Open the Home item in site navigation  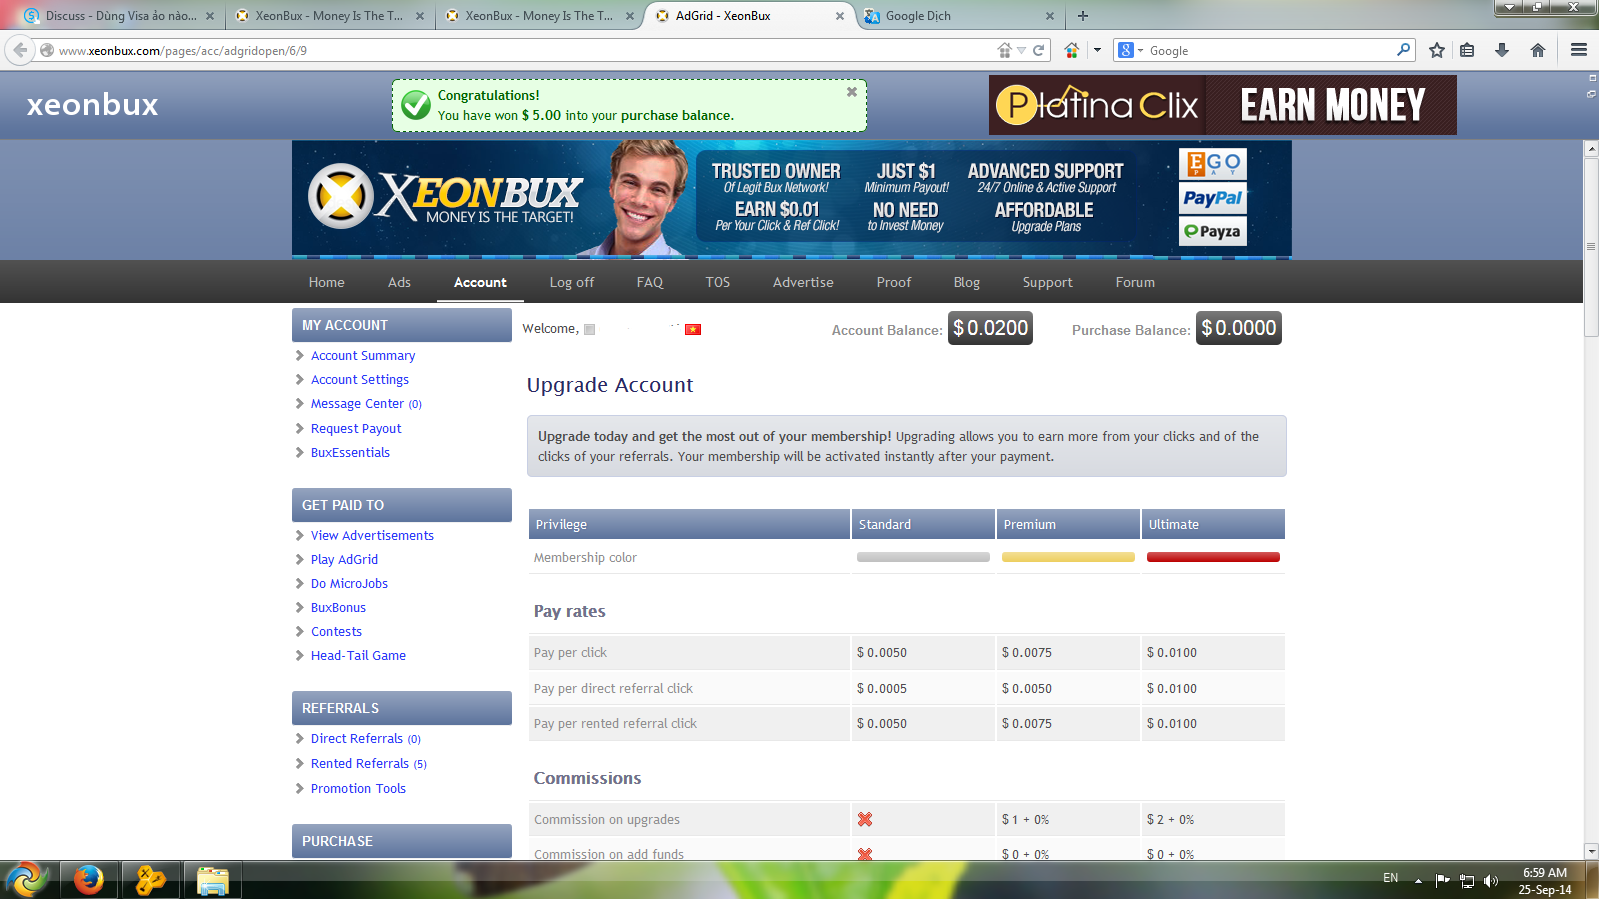click(326, 282)
